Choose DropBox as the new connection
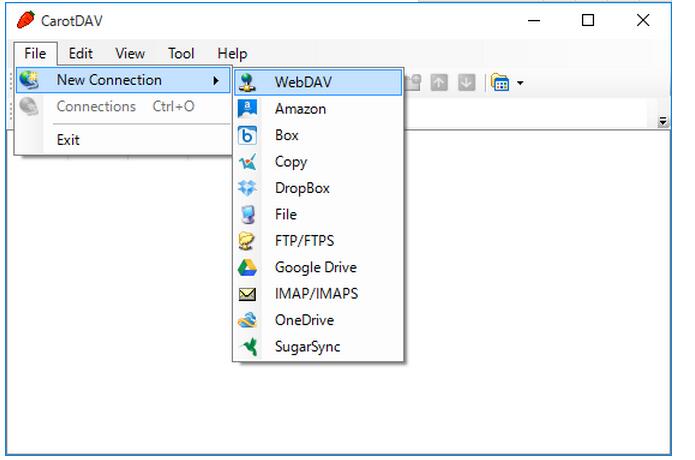Image resolution: width=695 pixels, height=460 pixels. (302, 188)
